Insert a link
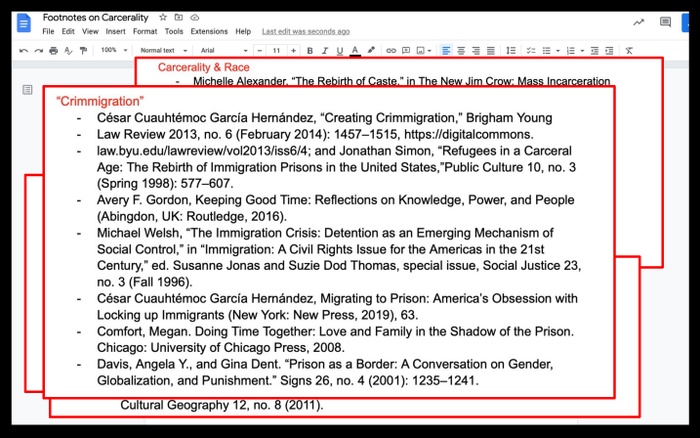 (x=391, y=51)
